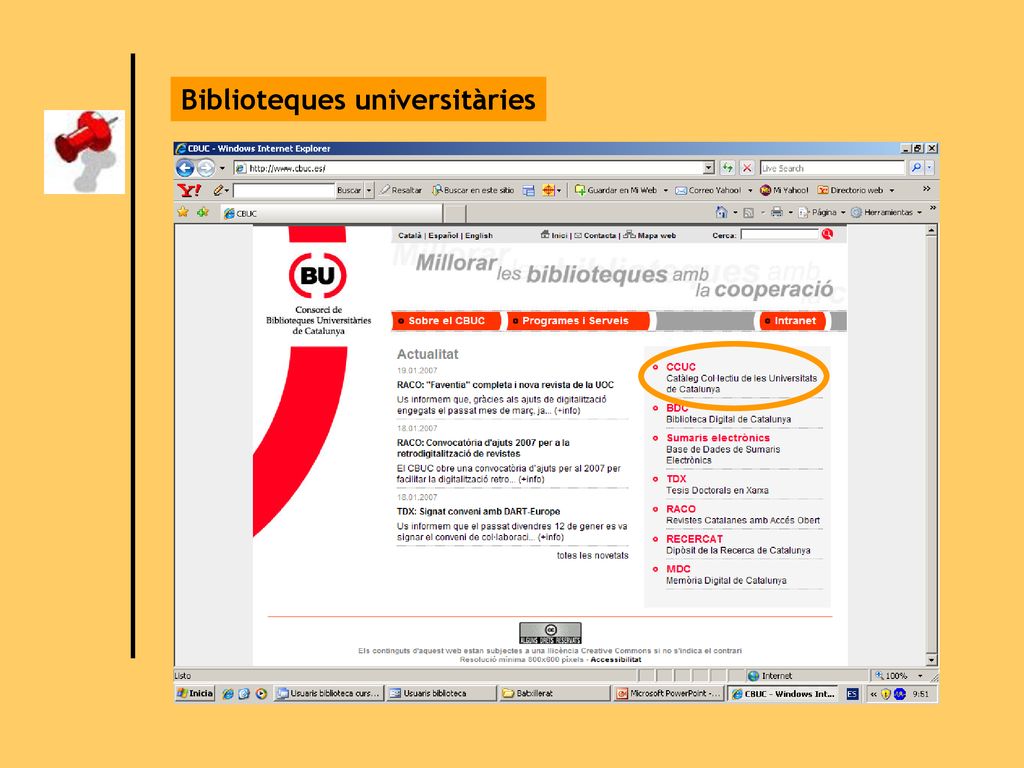Open the Accessibilitat footer link
The image size is (1024, 768).
pyautogui.click(x=616, y=660)
